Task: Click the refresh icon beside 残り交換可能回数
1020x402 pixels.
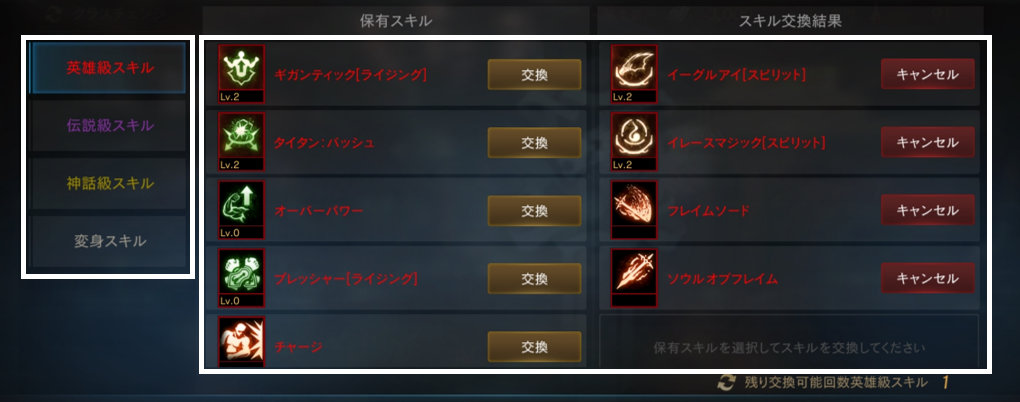Action: click(726, 382)
